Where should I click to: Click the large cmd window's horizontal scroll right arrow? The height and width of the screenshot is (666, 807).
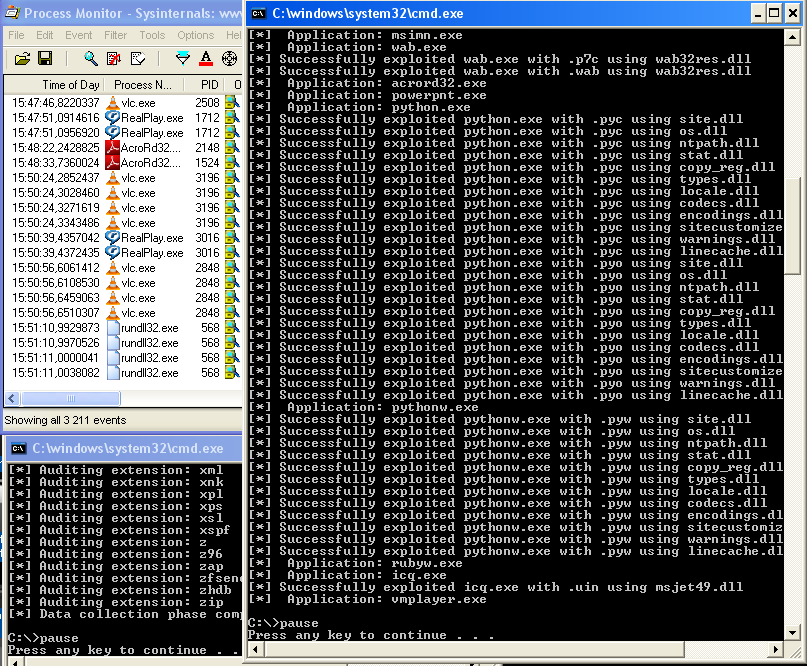(776, 650)
